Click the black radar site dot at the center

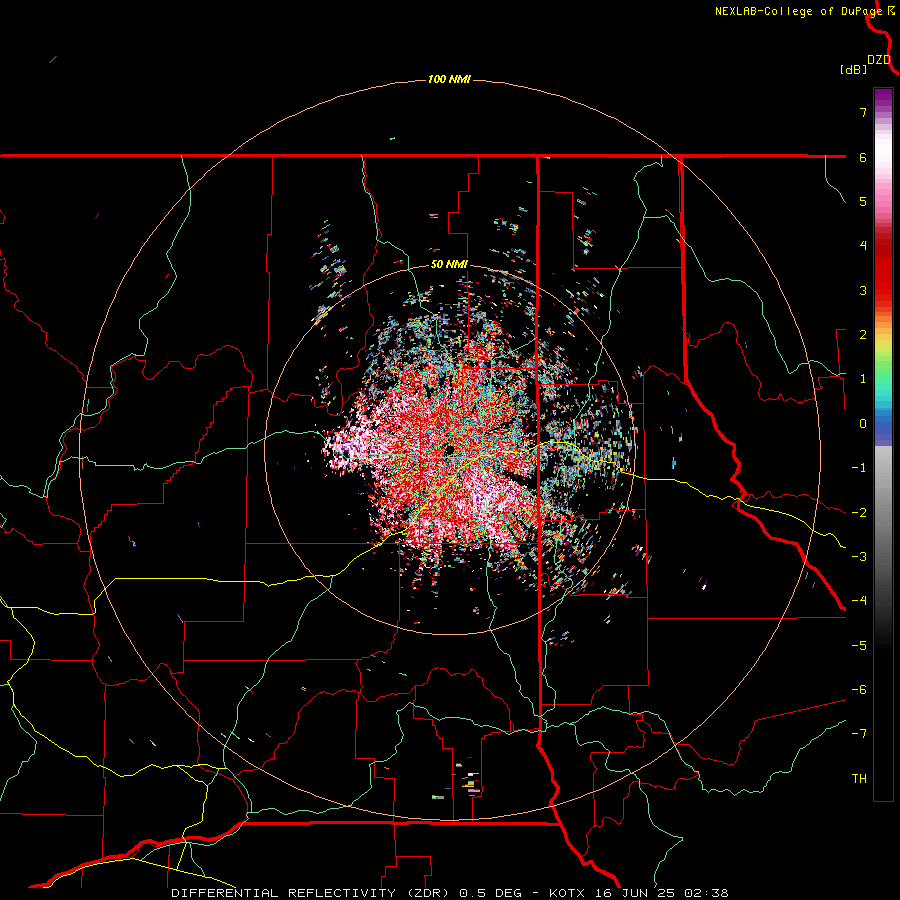(x=450, y=450)
